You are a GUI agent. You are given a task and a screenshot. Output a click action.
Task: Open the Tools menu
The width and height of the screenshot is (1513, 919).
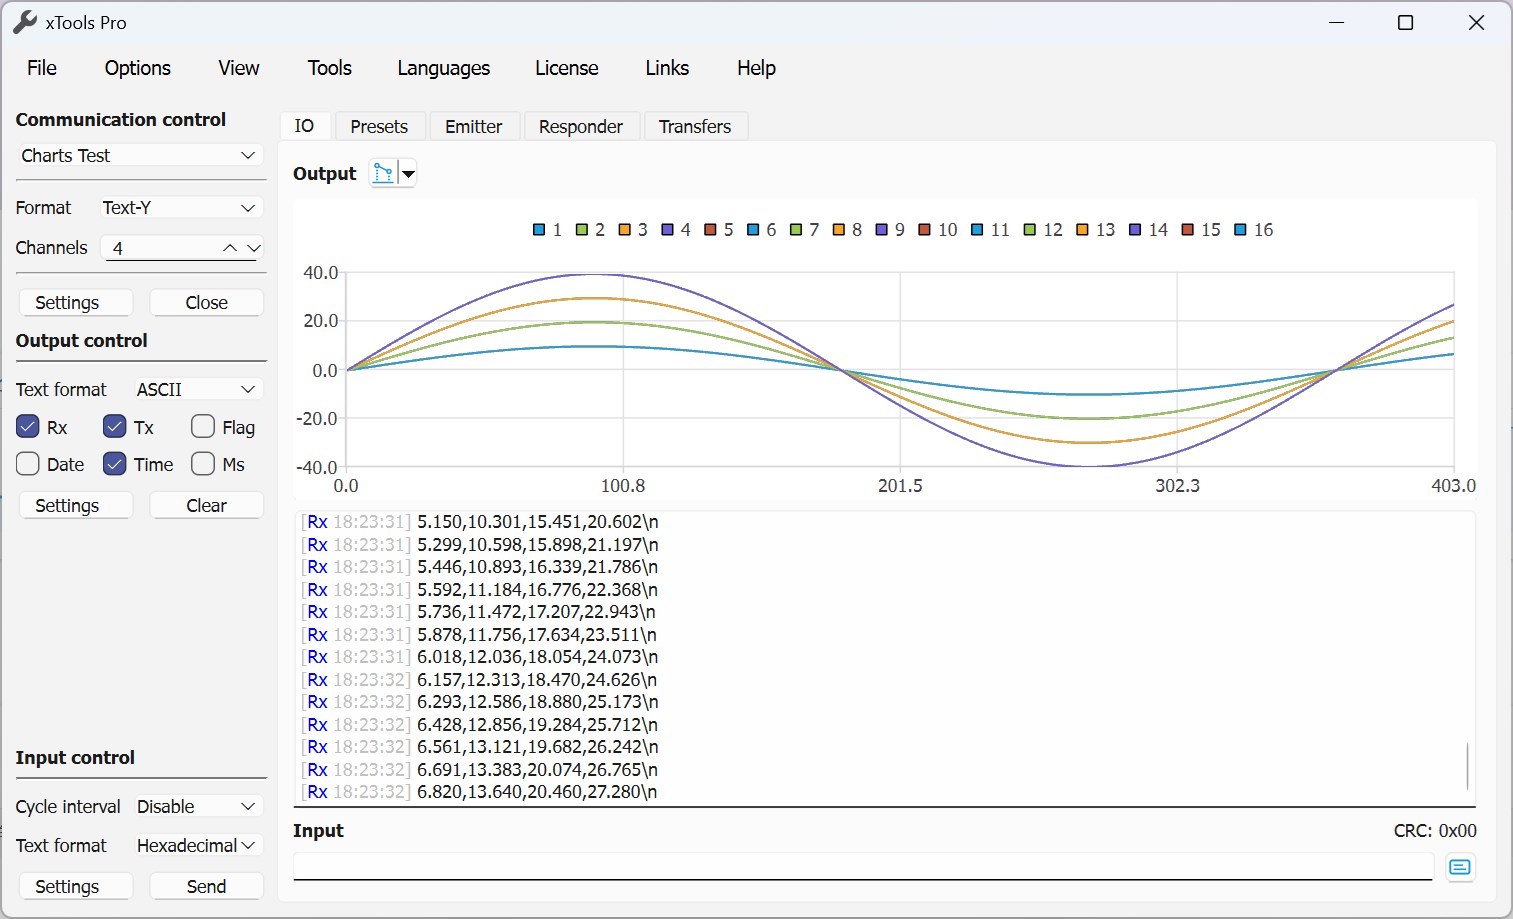coord(329,68)
